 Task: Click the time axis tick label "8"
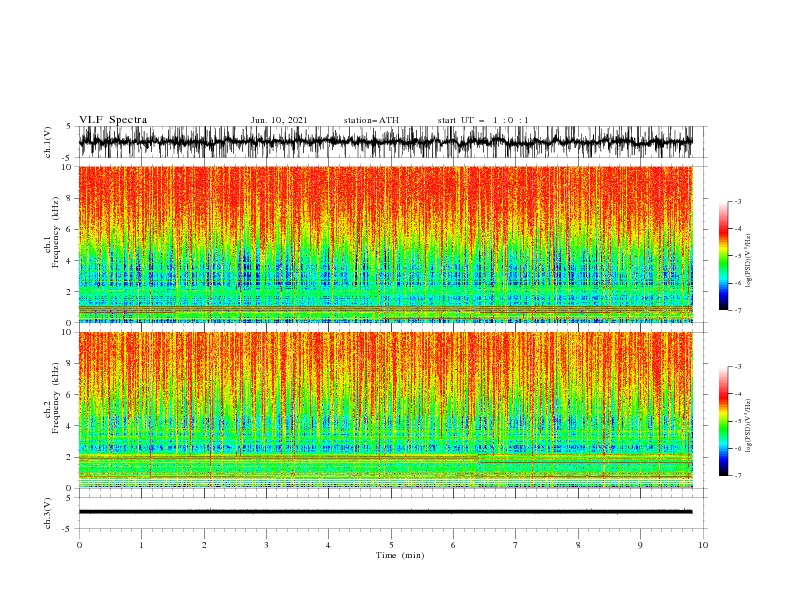click(x=578, y=545)
